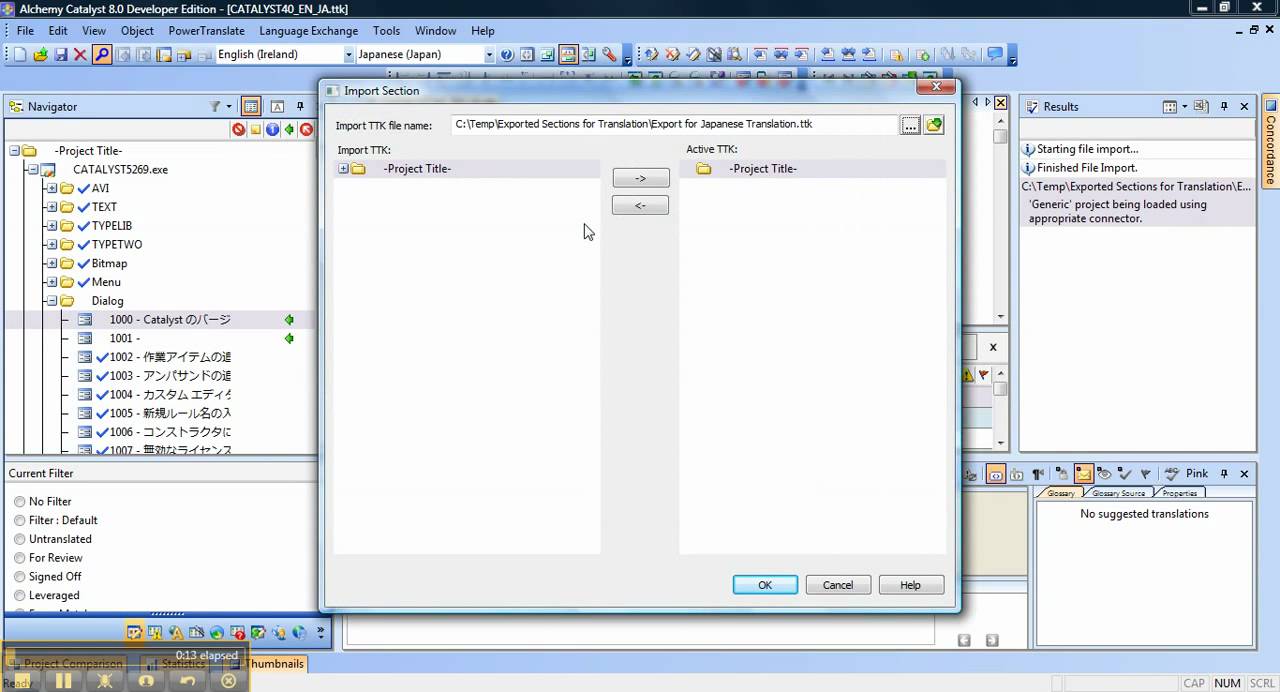Select dialog 1000 - Catalyst item in Navigator
Screen dimensions: 1280x692
[170, 320]
